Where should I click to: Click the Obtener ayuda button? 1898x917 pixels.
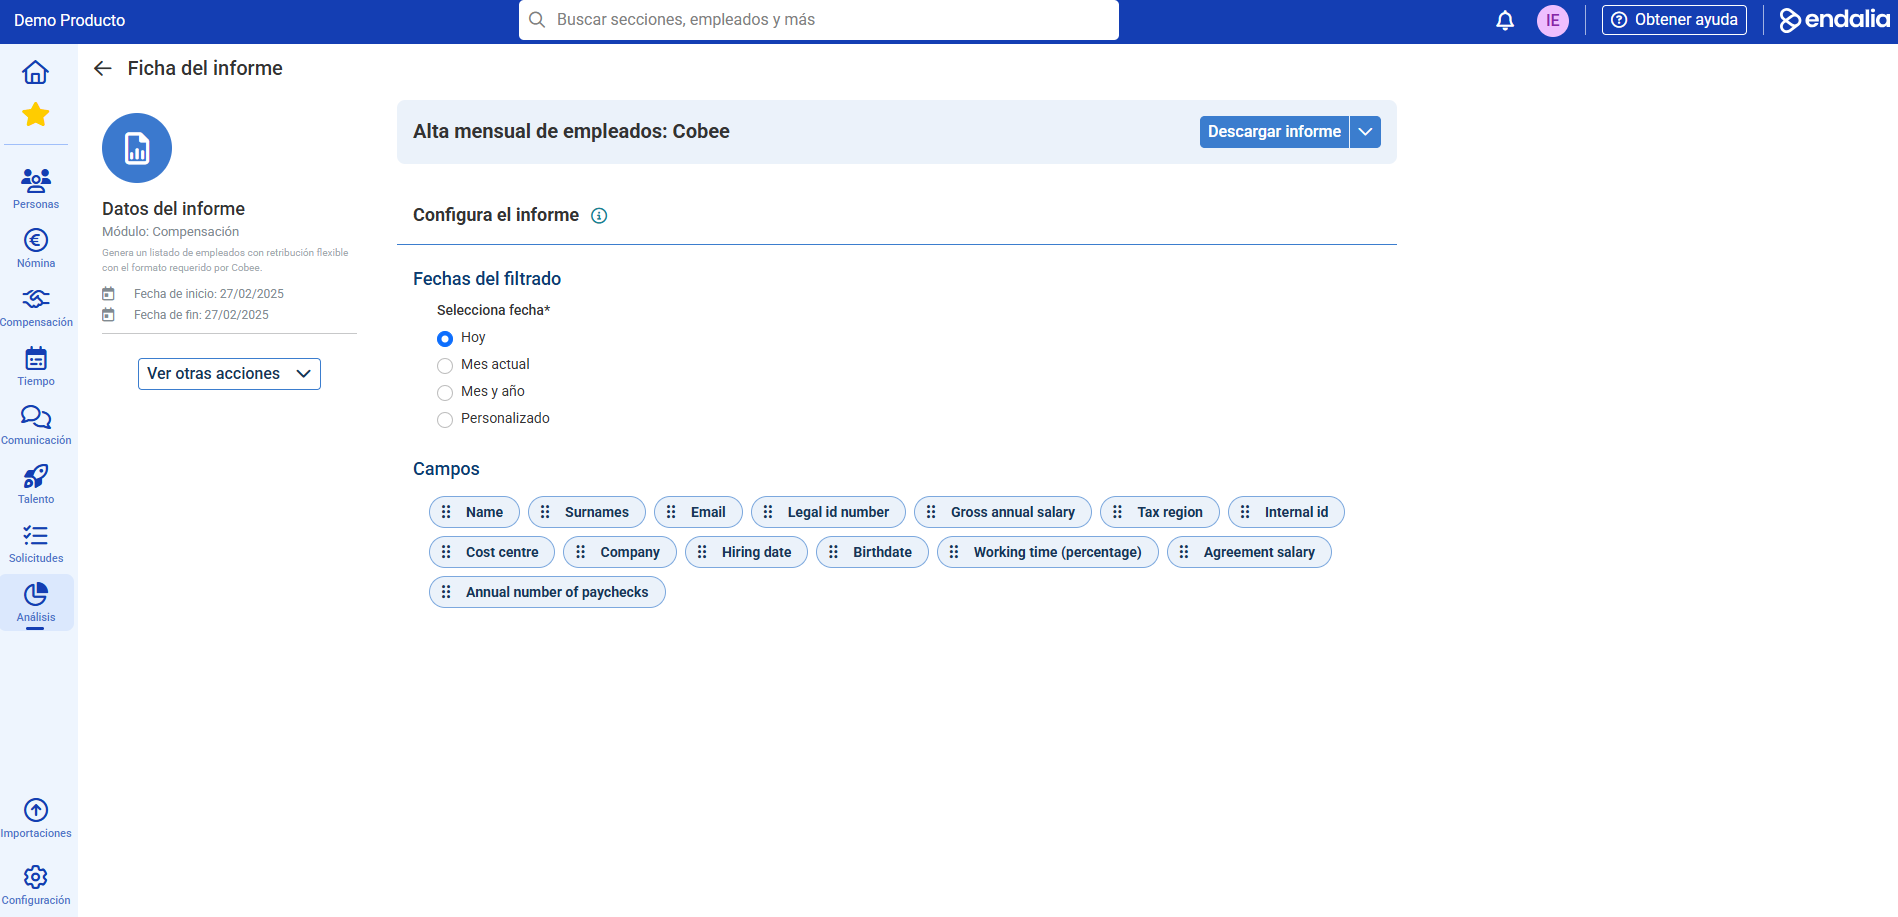pos(1674,20)
